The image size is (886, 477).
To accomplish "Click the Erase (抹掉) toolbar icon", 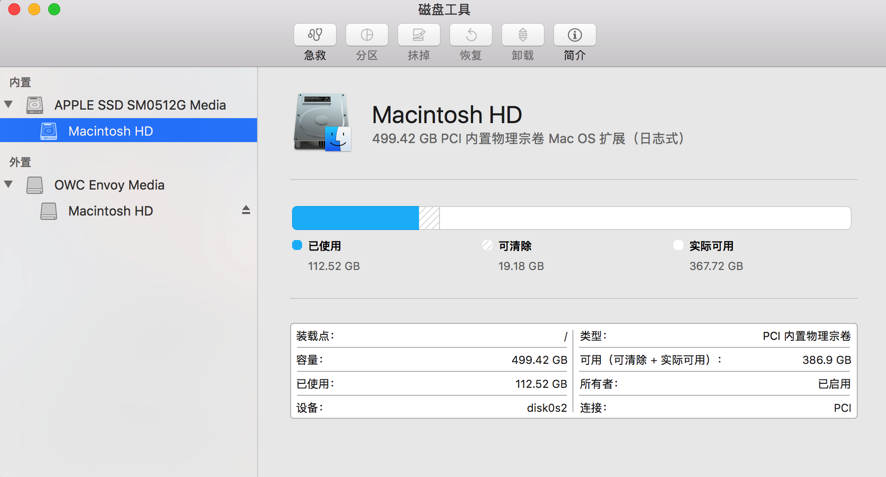I will (x=419, y=36).
